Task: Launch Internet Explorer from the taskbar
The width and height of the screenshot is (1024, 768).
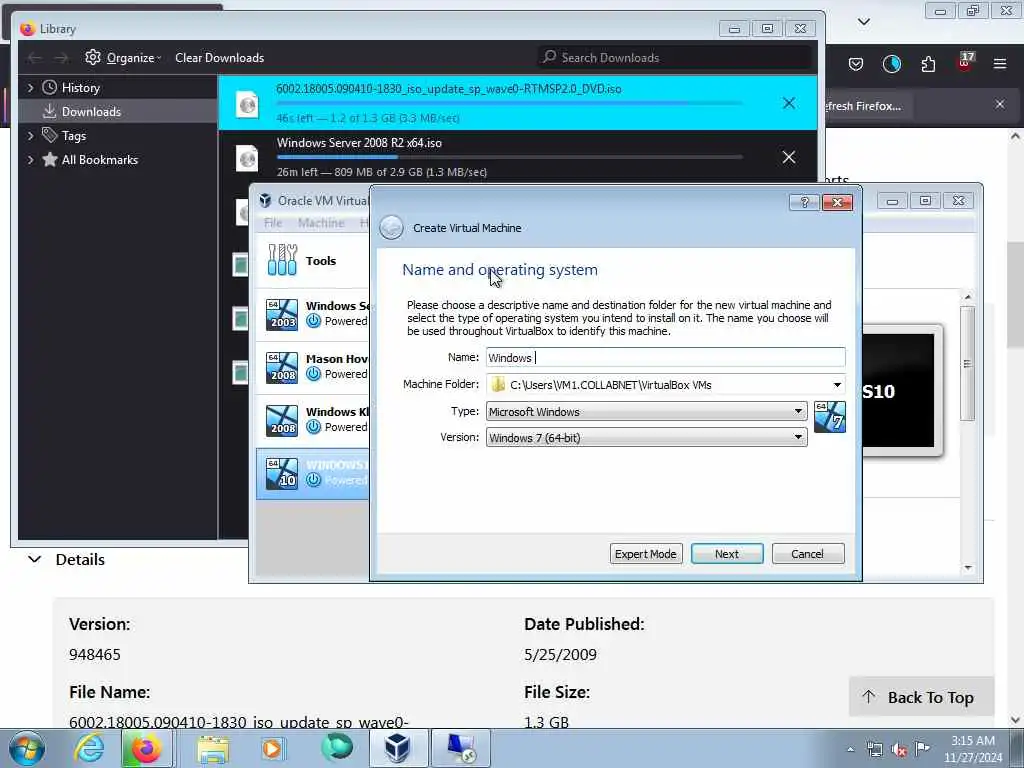Action: [89, 748]
